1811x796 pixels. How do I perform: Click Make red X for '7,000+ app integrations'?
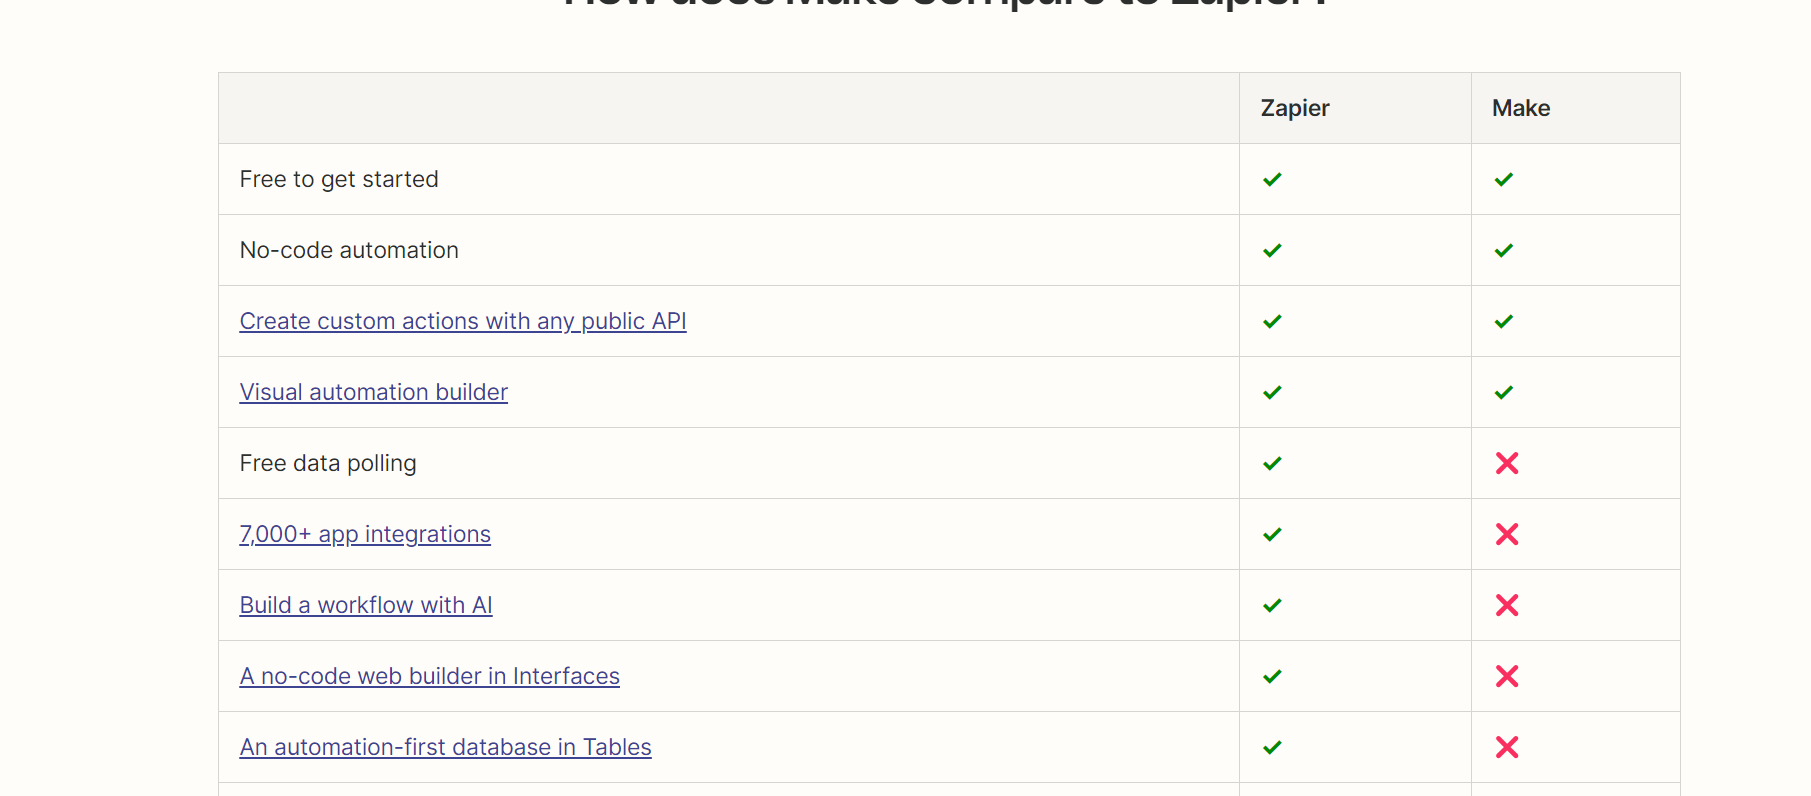tap(1507, 534)
